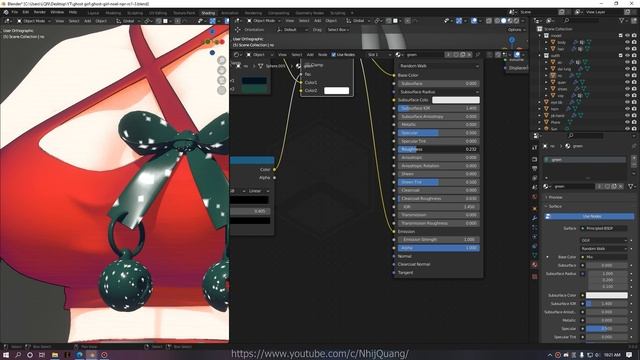Image resolution: width=640 pixels, height=360 pixels.
Task: Open Object Mode dropdown in left viewport
Action: click(x=33, y=20)
